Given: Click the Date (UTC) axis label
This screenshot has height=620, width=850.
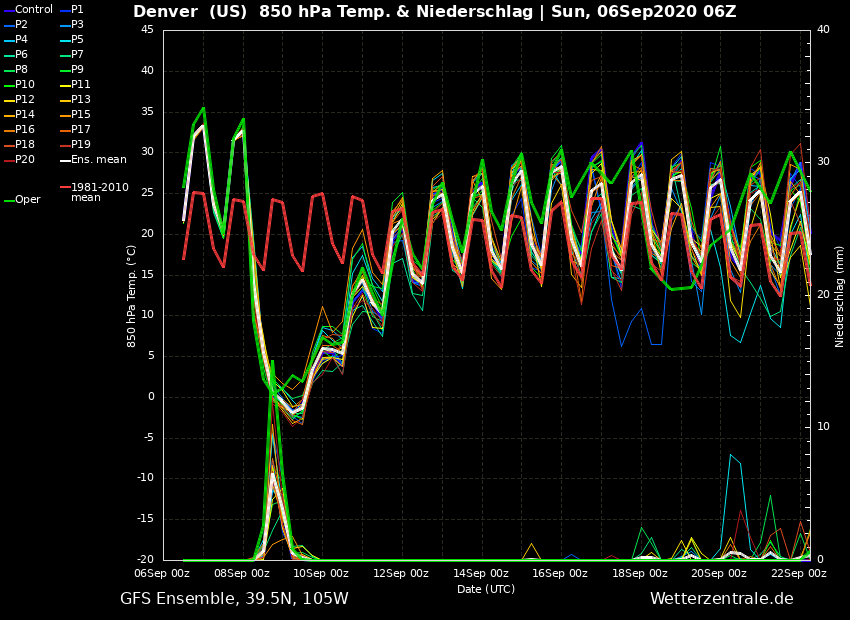Looking at the screenshot, I should pyautogui.click(x=486, y=589).
